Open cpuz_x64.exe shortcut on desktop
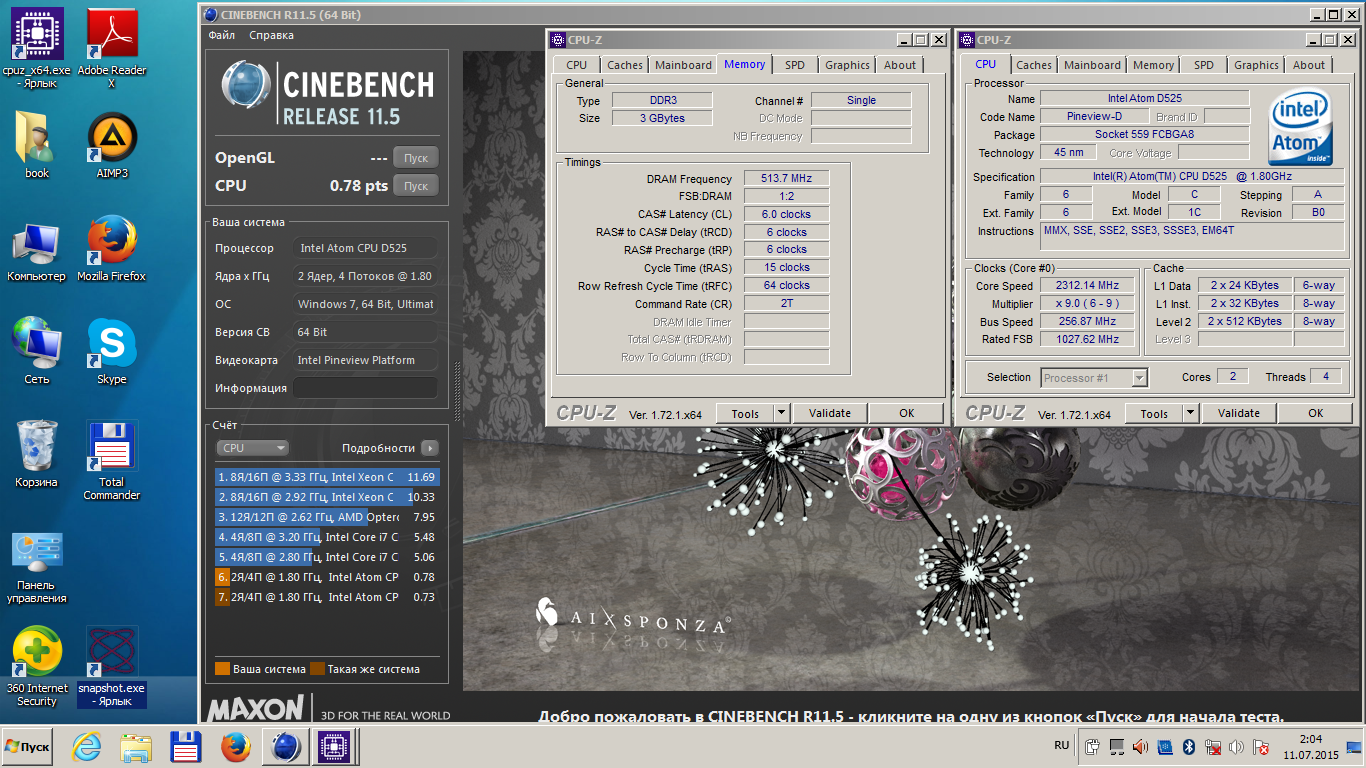The image size is (1366, 768). pos(37,48)
